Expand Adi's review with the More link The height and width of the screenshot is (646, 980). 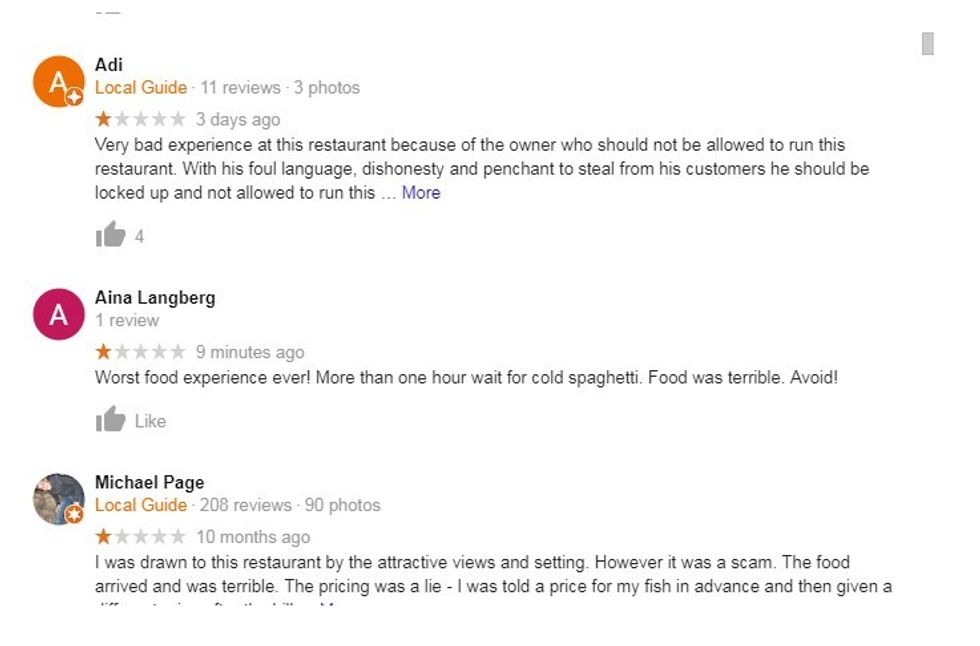tap(421, 193)
